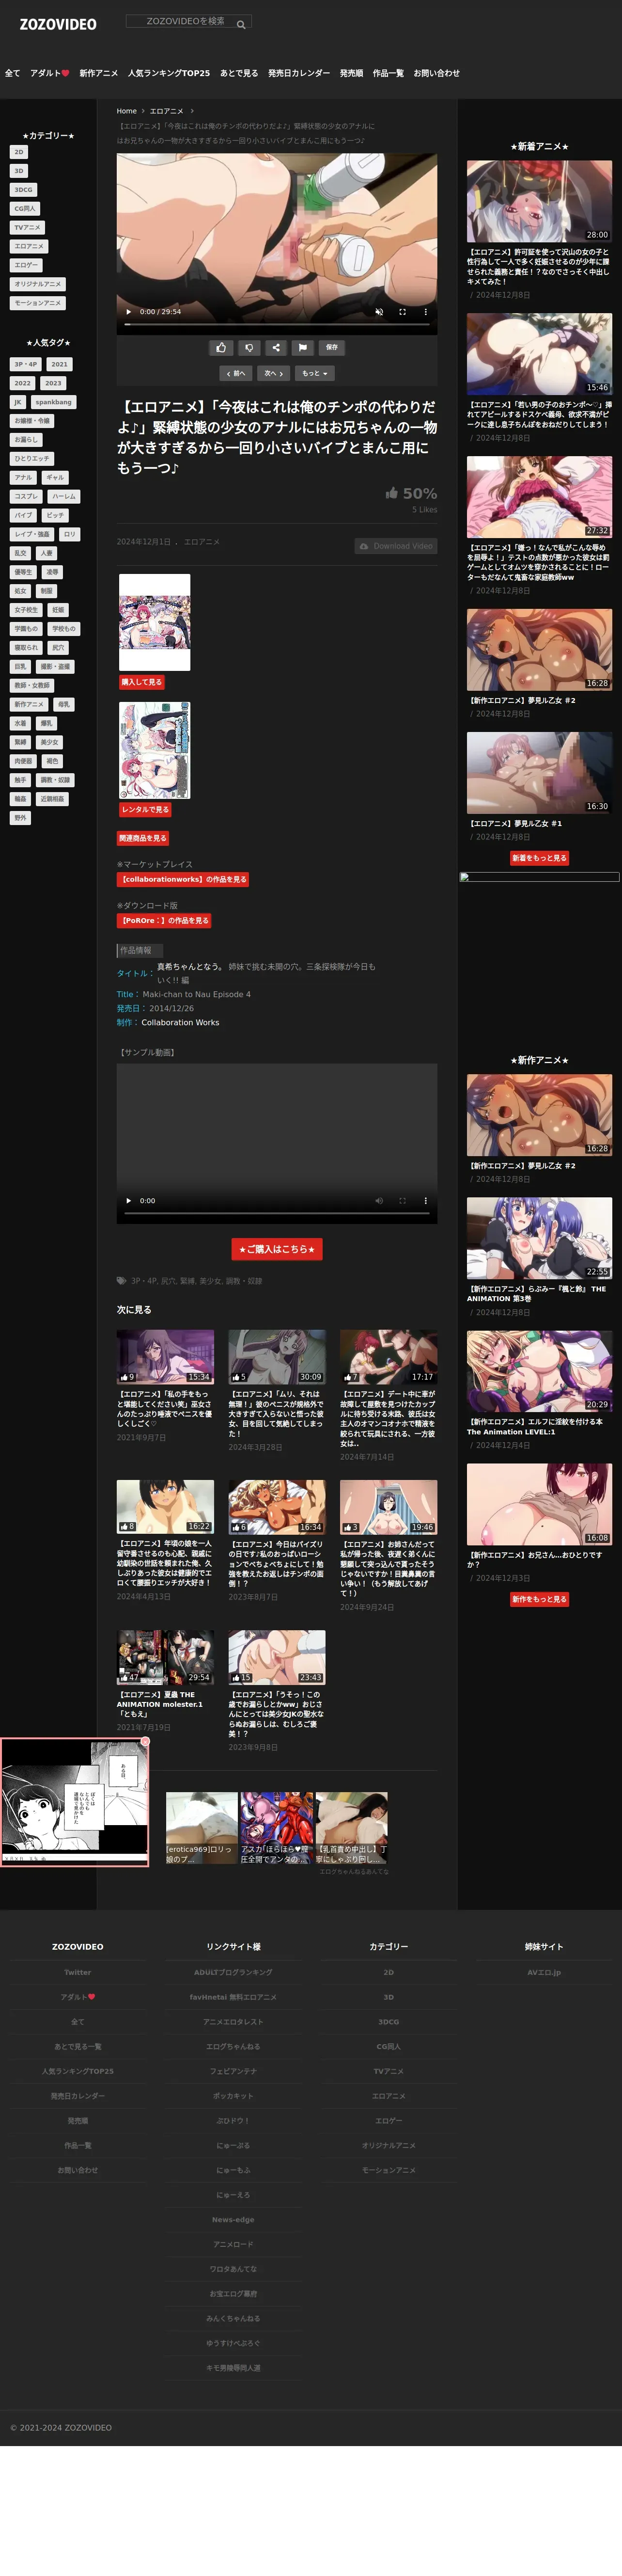
Task: Click the footer Twitter link
Action: (x=77, y=1973)
